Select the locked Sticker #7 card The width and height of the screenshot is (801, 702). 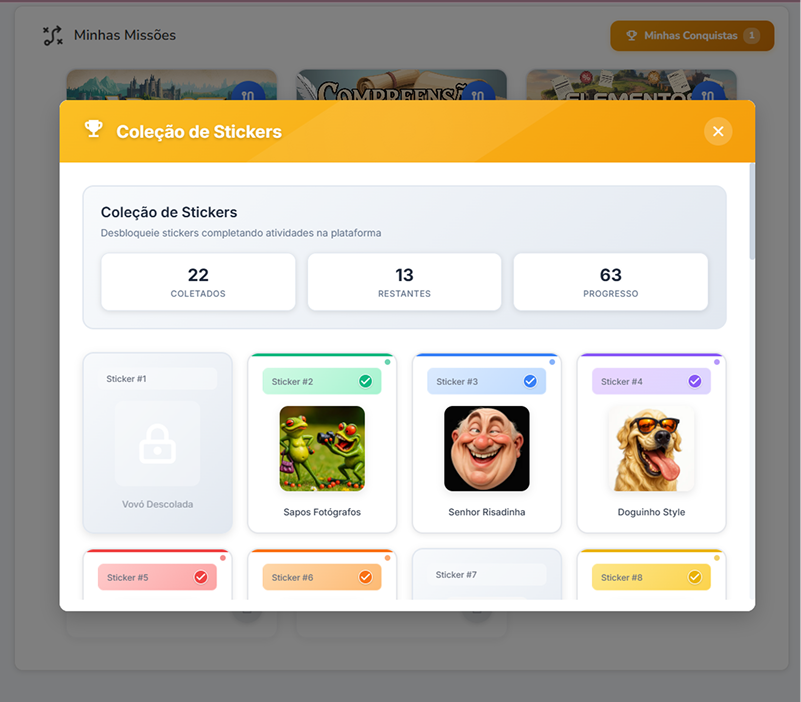click(487, 574)
